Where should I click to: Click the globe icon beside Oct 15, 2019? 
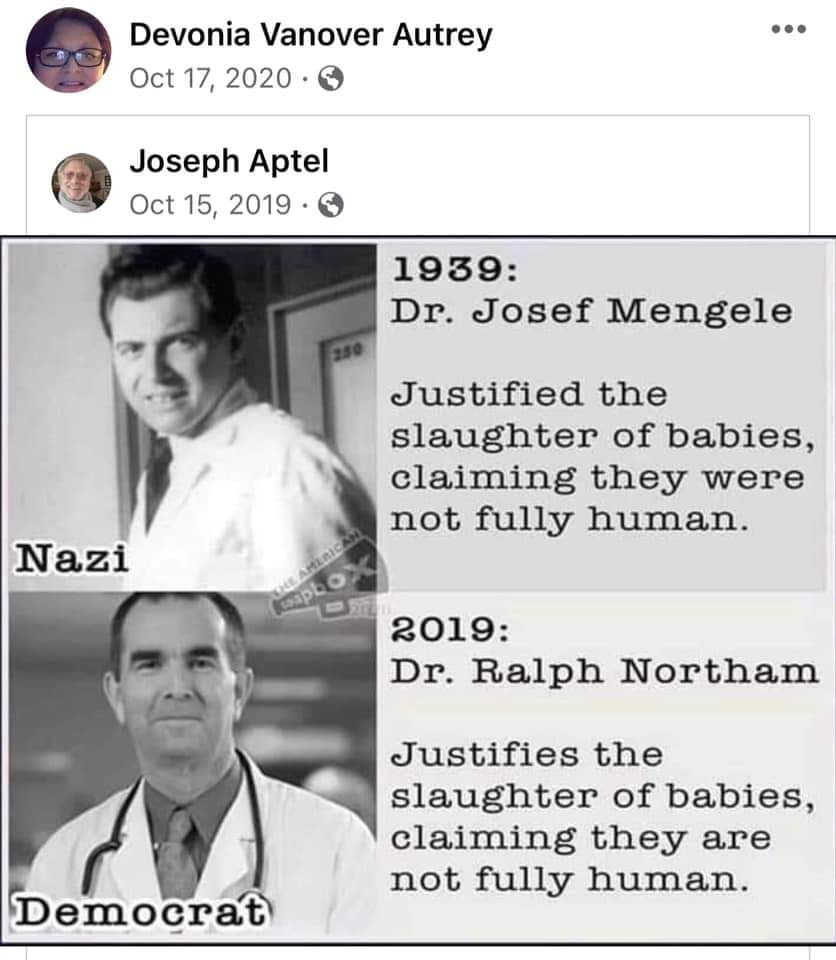click(331, 204)
